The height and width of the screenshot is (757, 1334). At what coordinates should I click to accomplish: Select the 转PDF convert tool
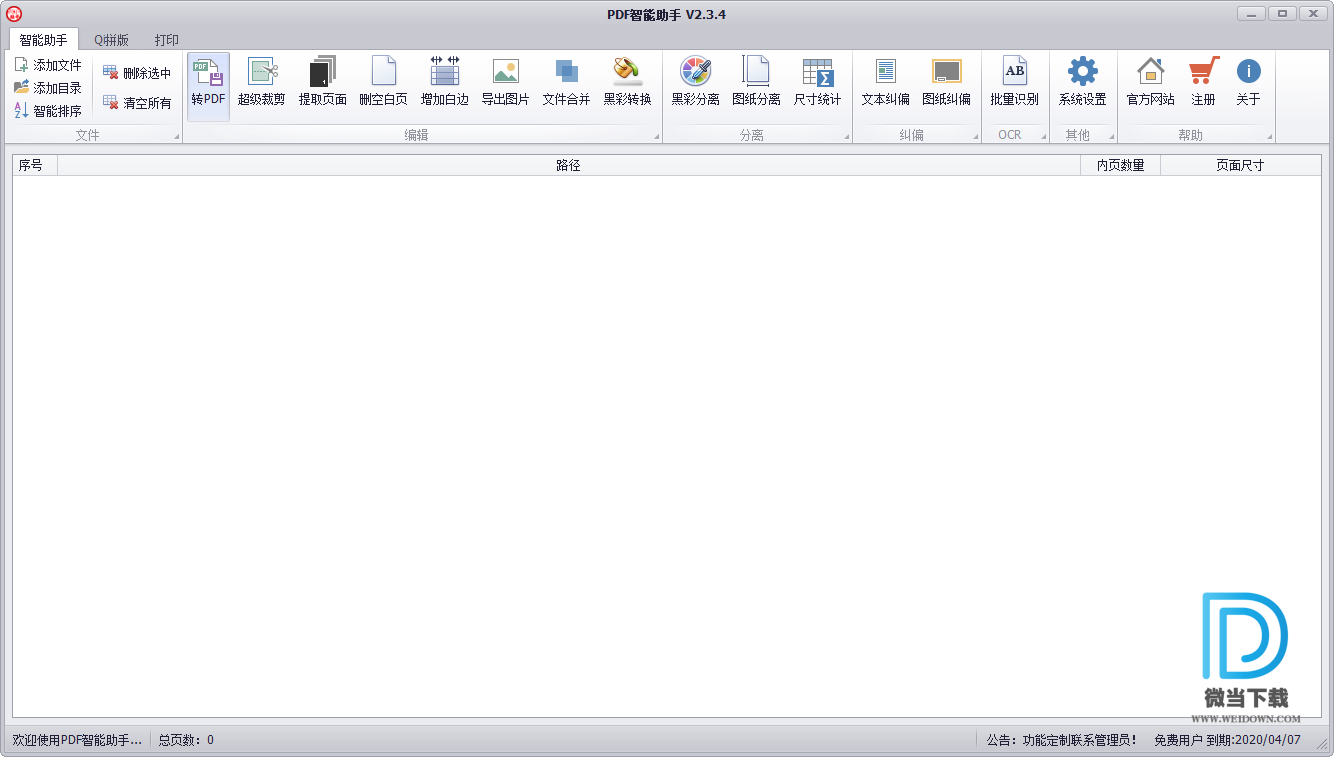[x=208, y=86]
